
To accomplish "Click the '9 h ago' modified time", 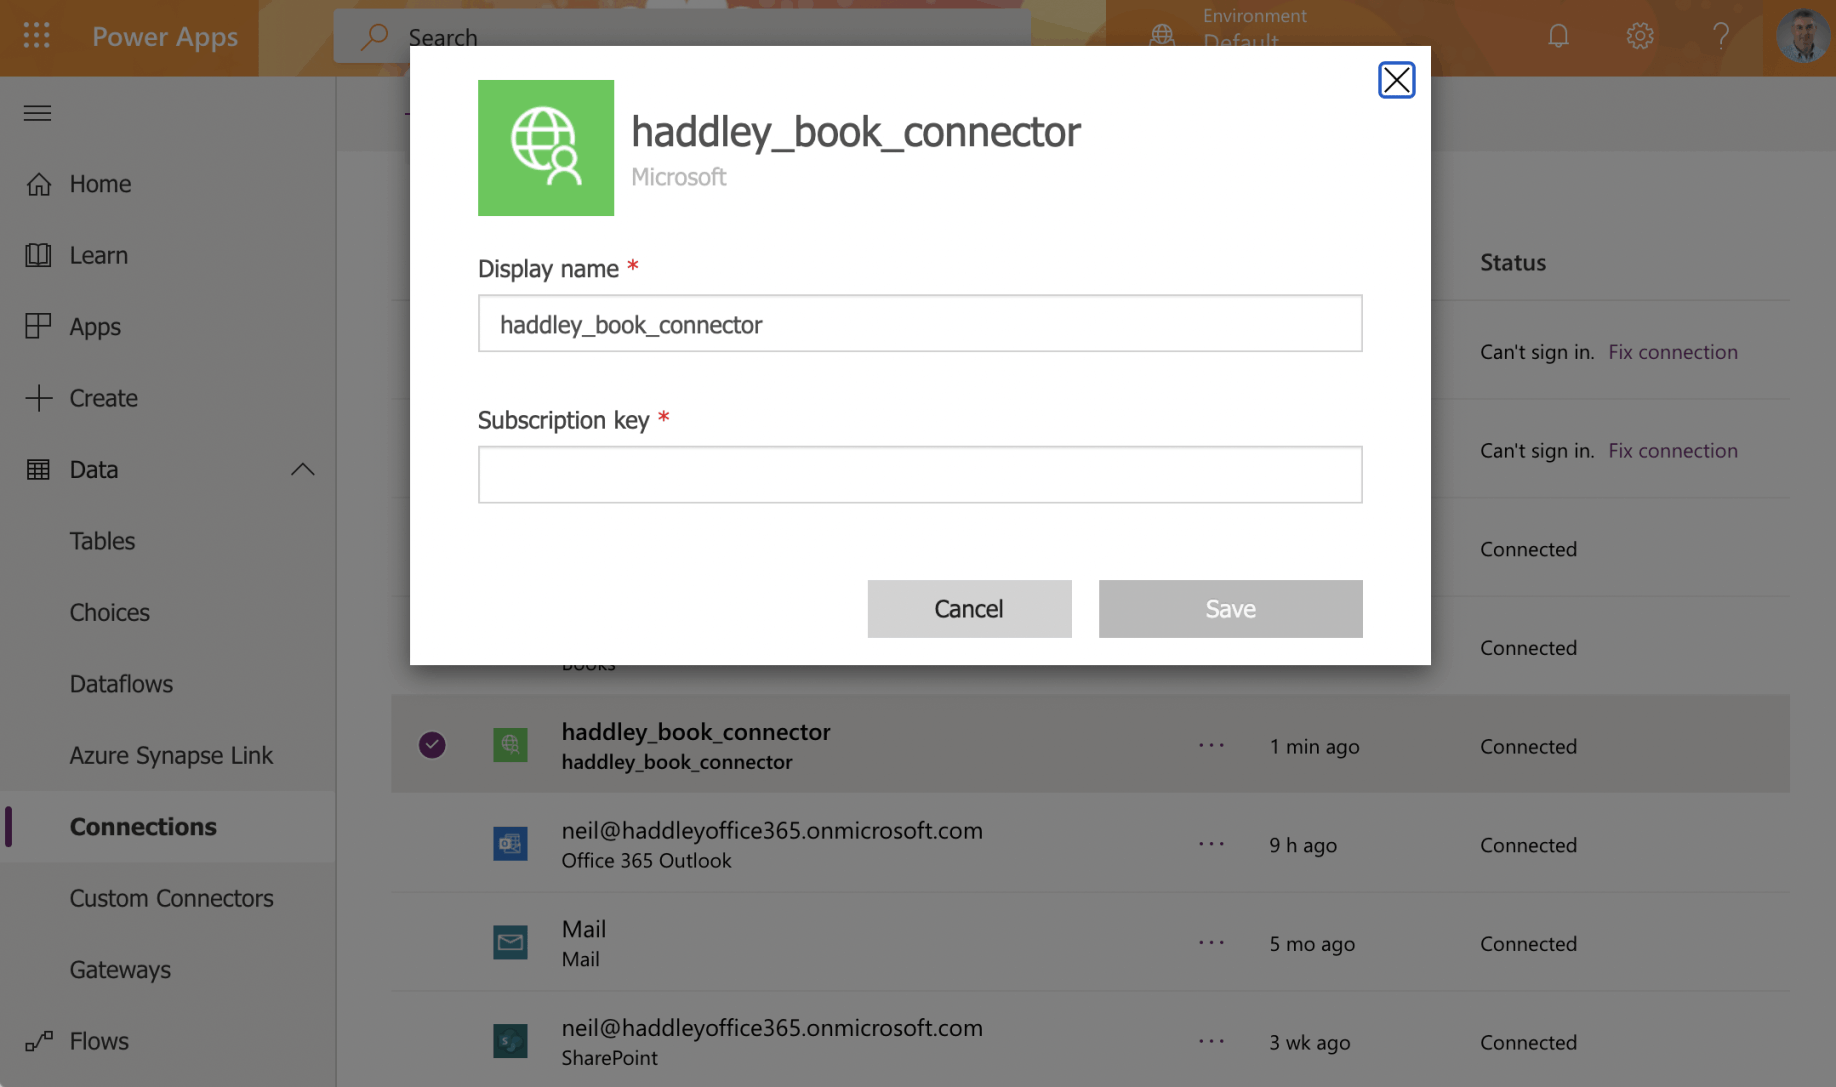I will (x=1303, y=845).
